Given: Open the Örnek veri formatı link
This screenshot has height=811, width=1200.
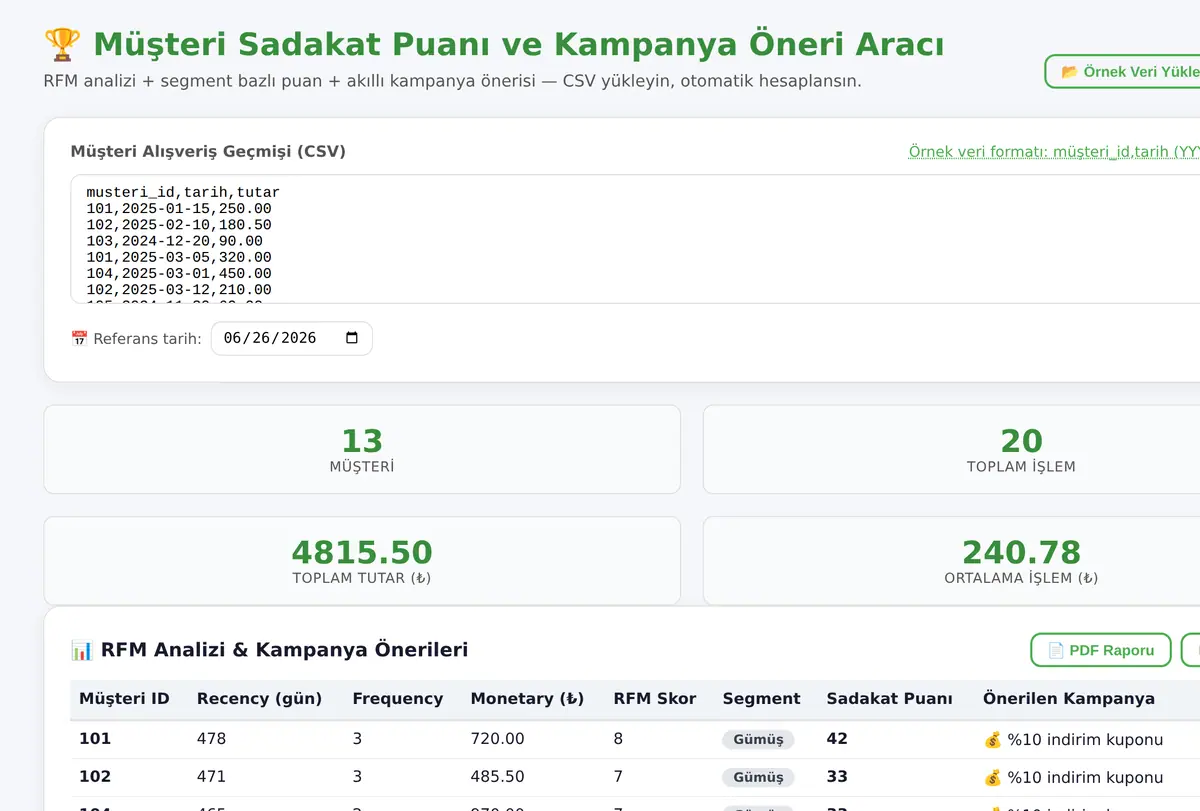Looking at the screenshot, I should (x=1054, y=152).
